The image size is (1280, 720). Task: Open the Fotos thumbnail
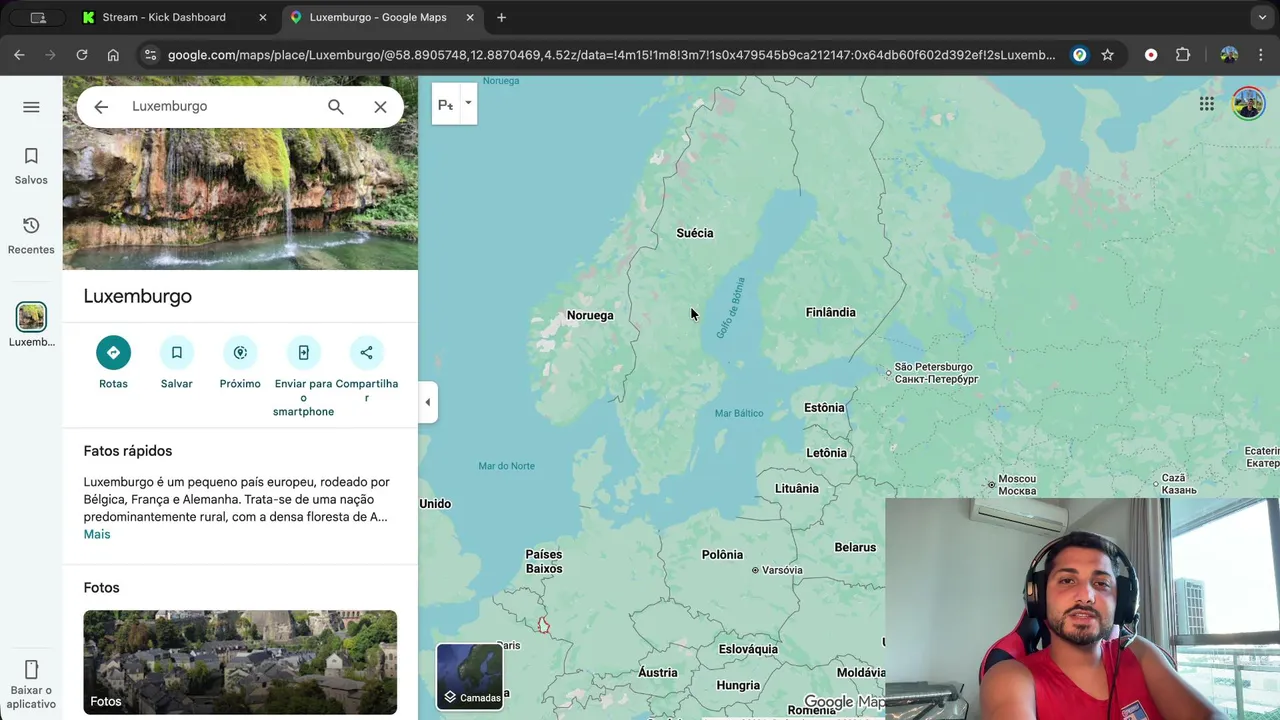click(240, 662)
